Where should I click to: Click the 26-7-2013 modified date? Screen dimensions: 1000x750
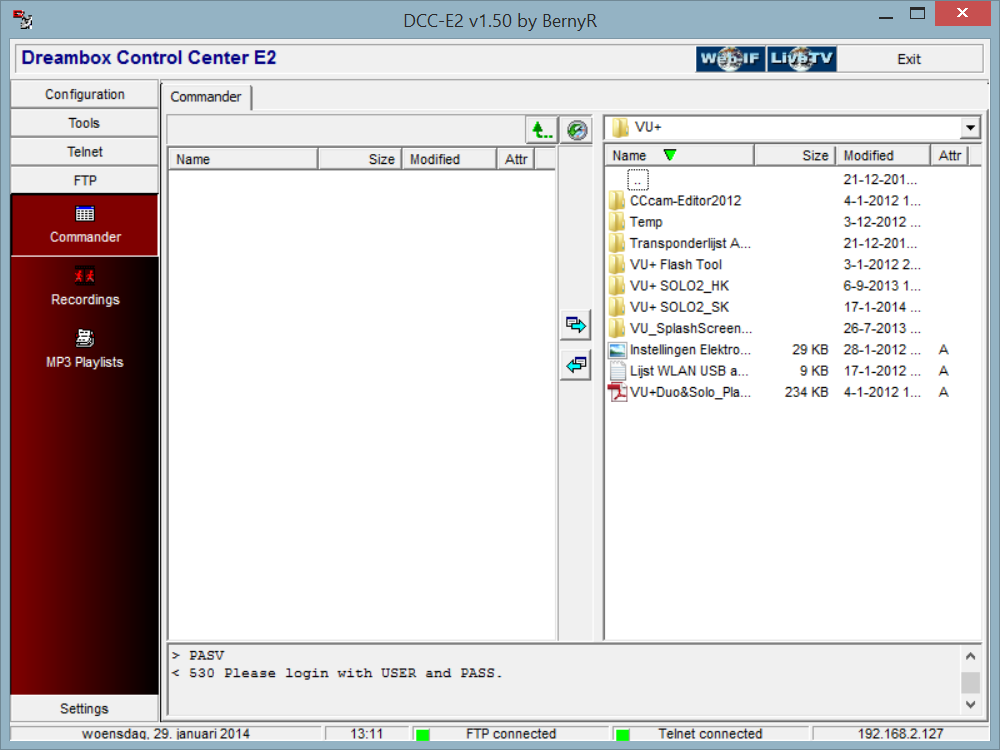coord(882,328)
